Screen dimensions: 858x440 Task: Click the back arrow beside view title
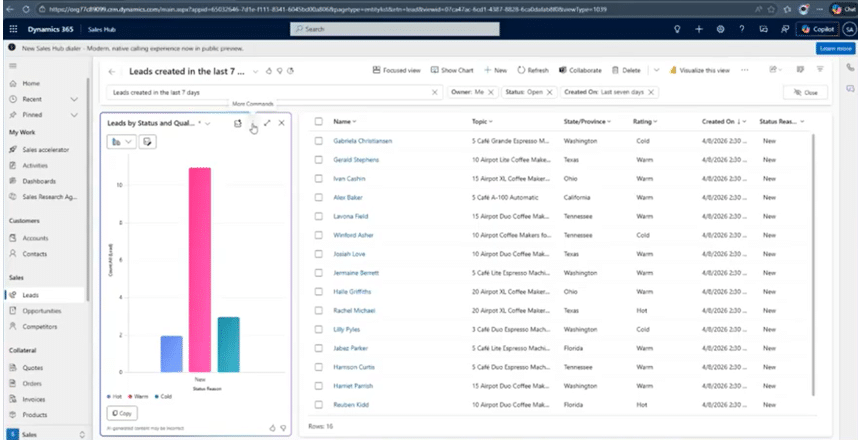coord(111,71)
